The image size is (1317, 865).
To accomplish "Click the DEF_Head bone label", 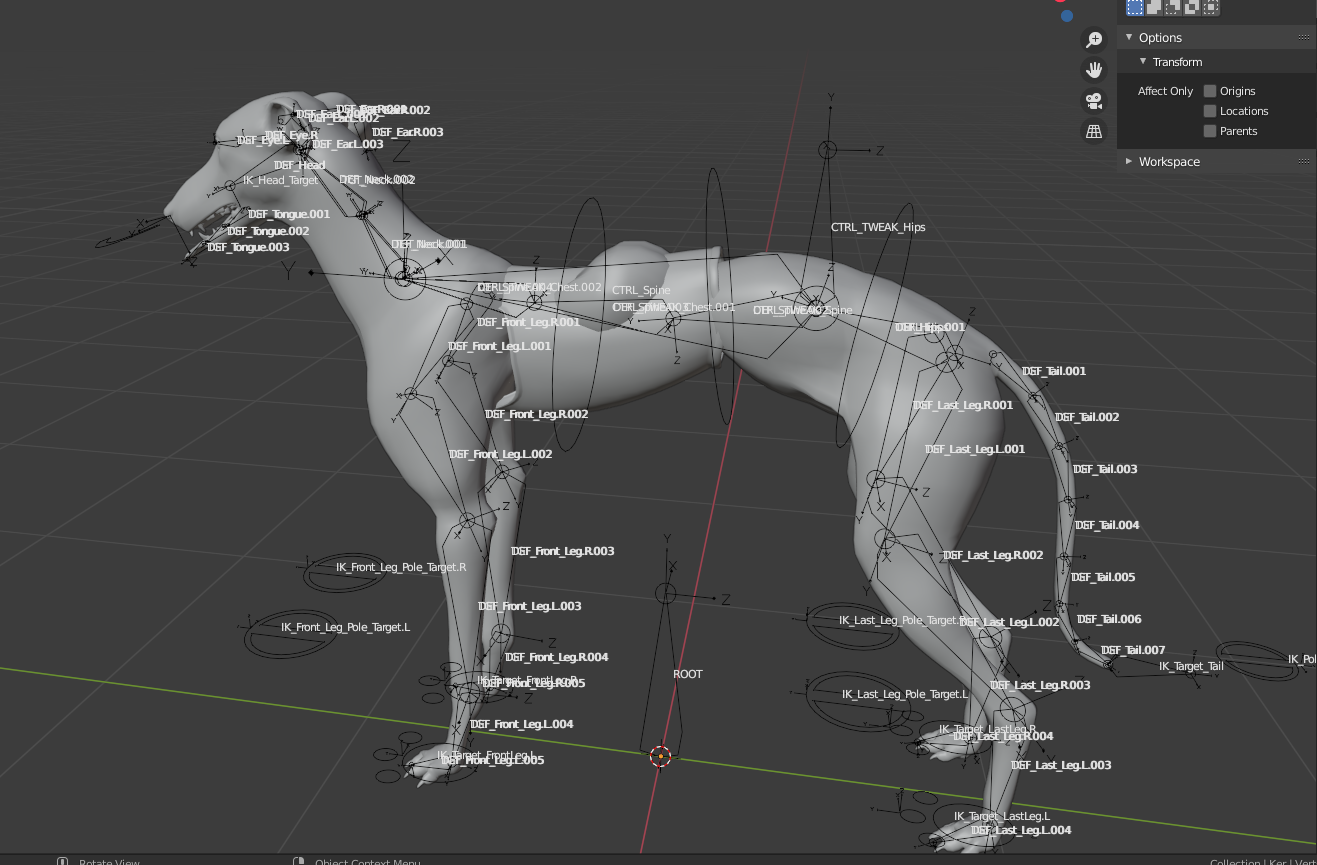I will click(x=300, y=165).
